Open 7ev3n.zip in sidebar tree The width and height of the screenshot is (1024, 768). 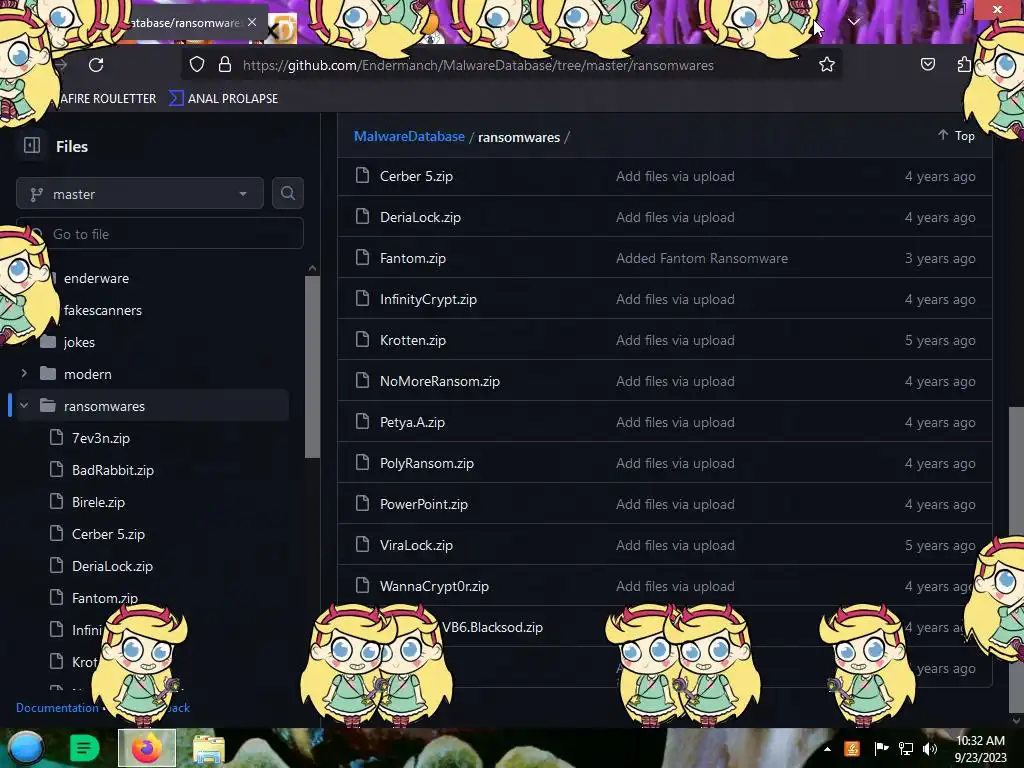(101, 438)
